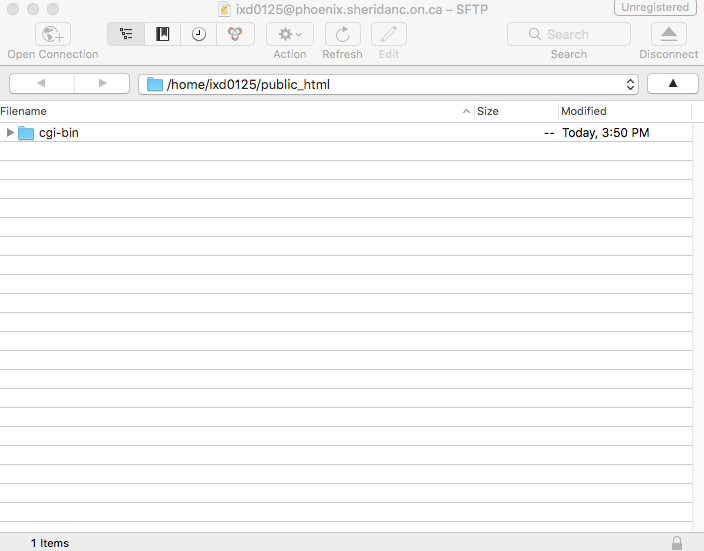Sort files by the Filename column

(x=230, y=111)
